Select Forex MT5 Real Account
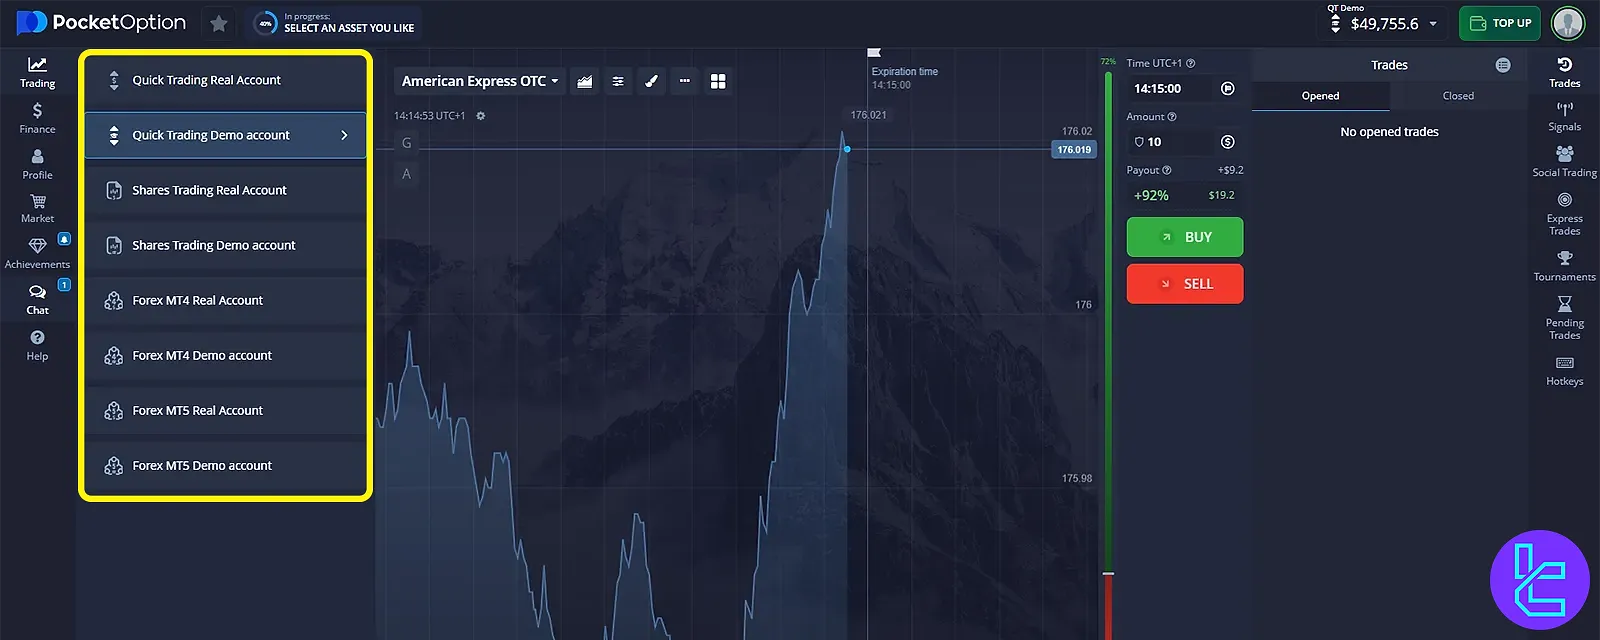This screenshot has width=1600, height=640. (225, 410)
